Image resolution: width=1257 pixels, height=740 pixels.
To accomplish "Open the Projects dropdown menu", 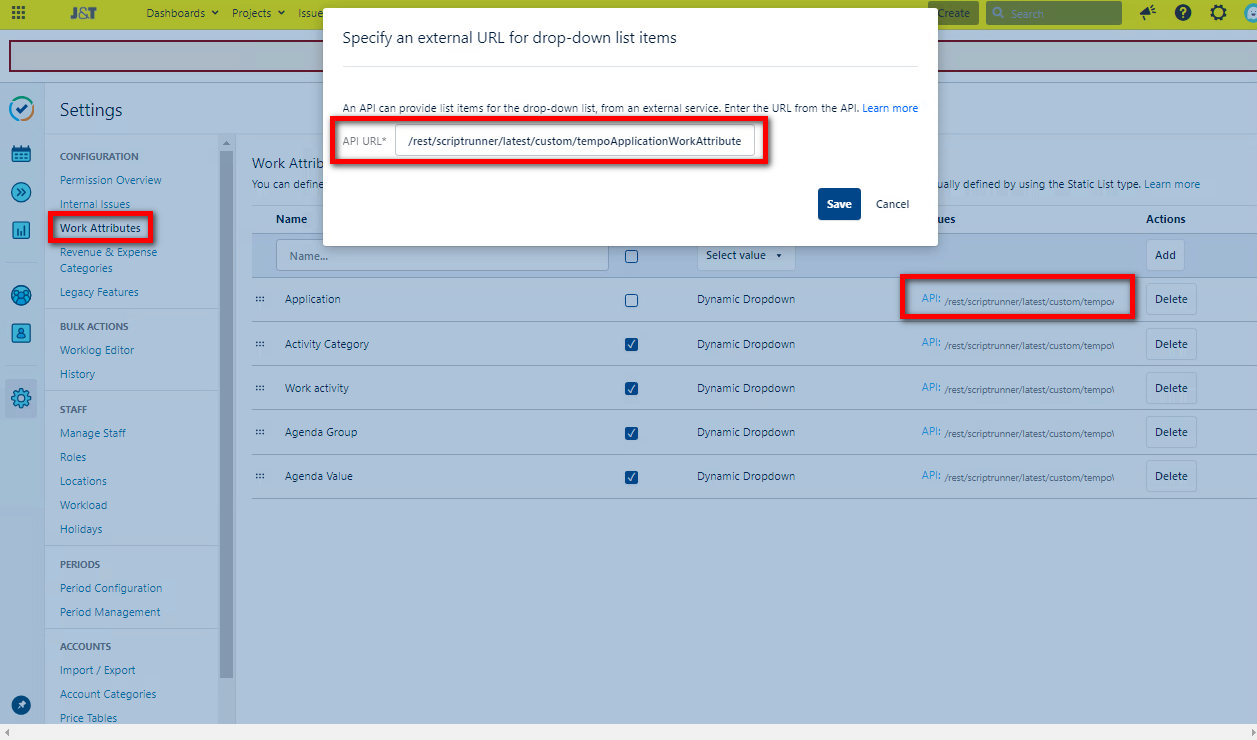I will pos(258,13).
